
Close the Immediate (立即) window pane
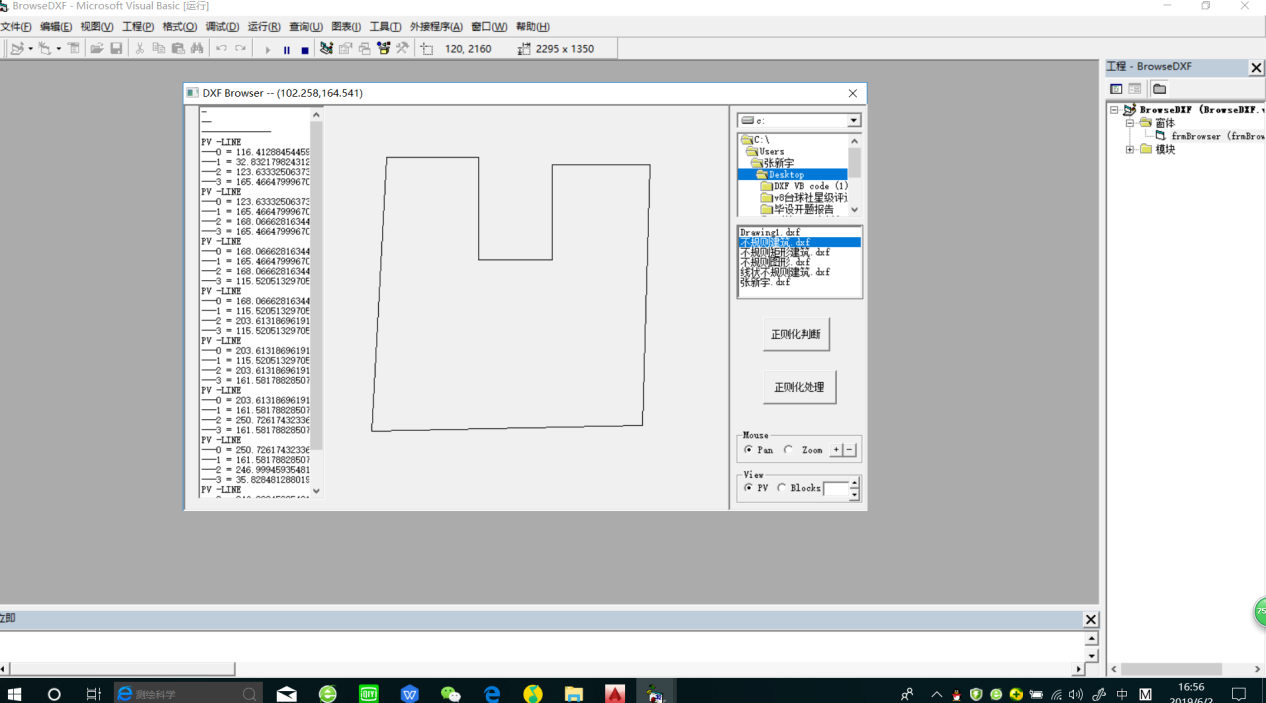coord(1091,619)
